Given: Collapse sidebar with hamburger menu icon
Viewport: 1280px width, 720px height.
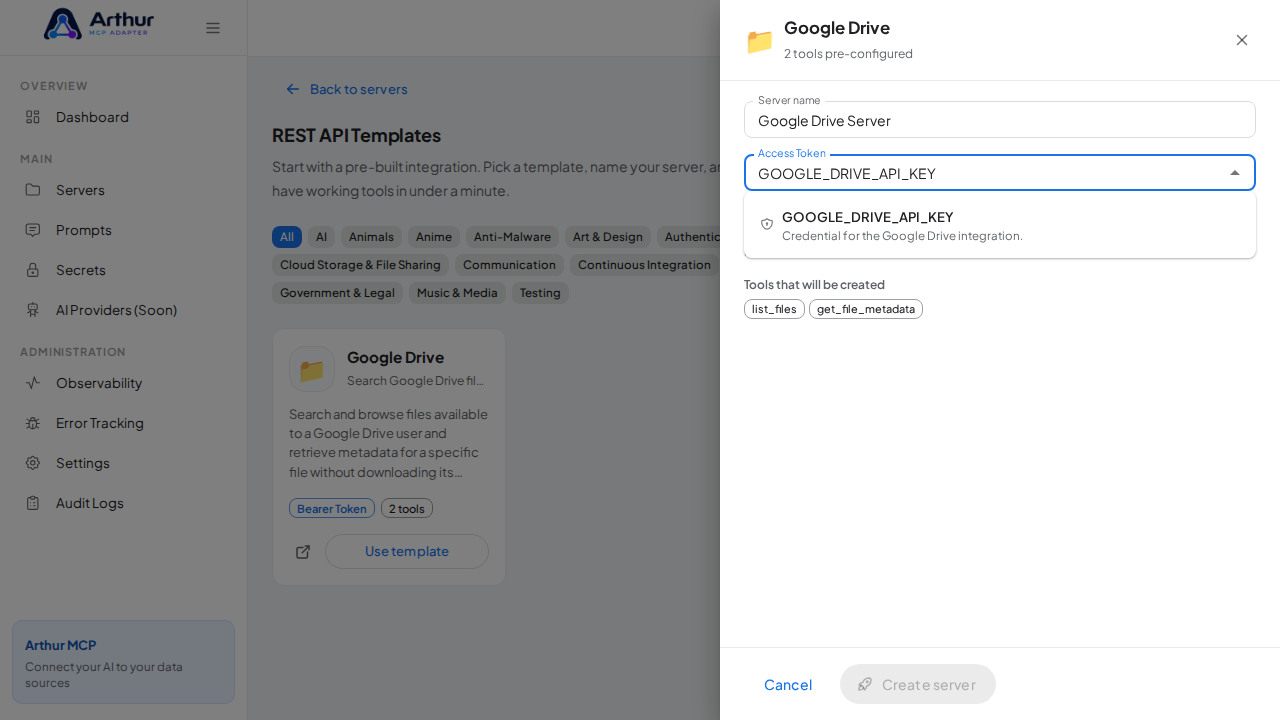Looking at the screenshot, I should [x=213, y=28].
